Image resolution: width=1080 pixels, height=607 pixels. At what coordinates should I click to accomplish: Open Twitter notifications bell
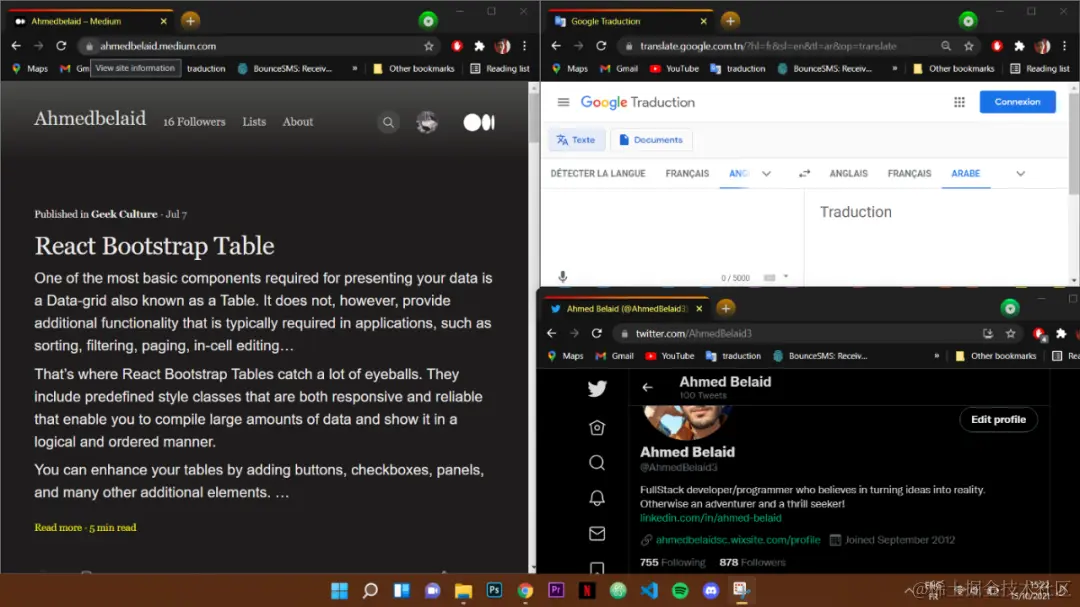(x=597, y=498)
